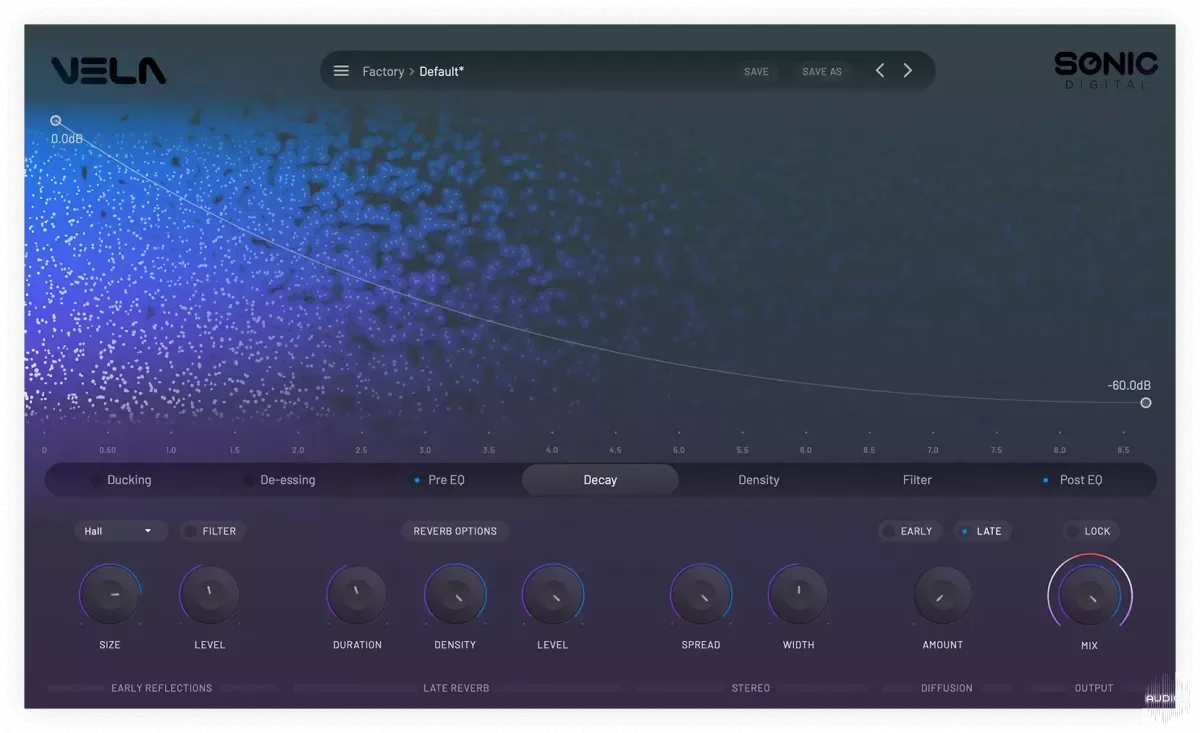
Task: Click the EARLY REFLECTIONS section label
Action: tap(162, 688)
